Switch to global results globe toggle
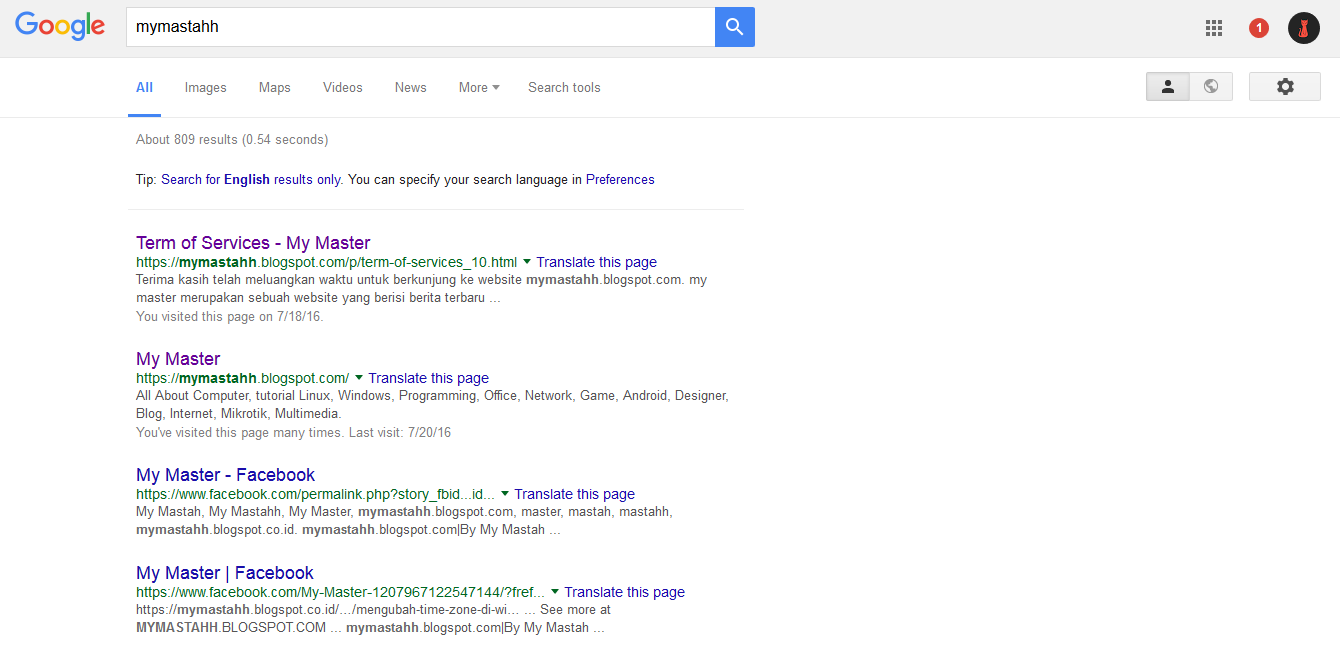Image resolution: width=1340 pixels, height=647 pixels. point(1211,87)
